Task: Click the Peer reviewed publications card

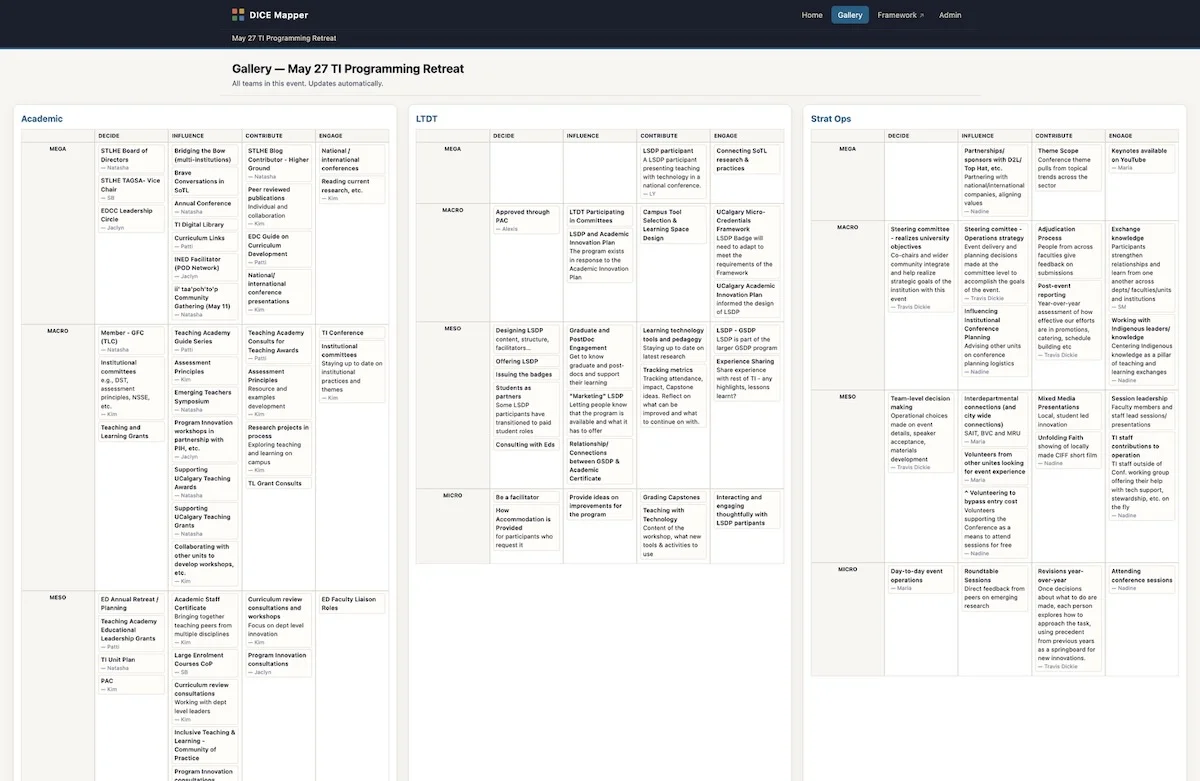Action: pos(279,207)
